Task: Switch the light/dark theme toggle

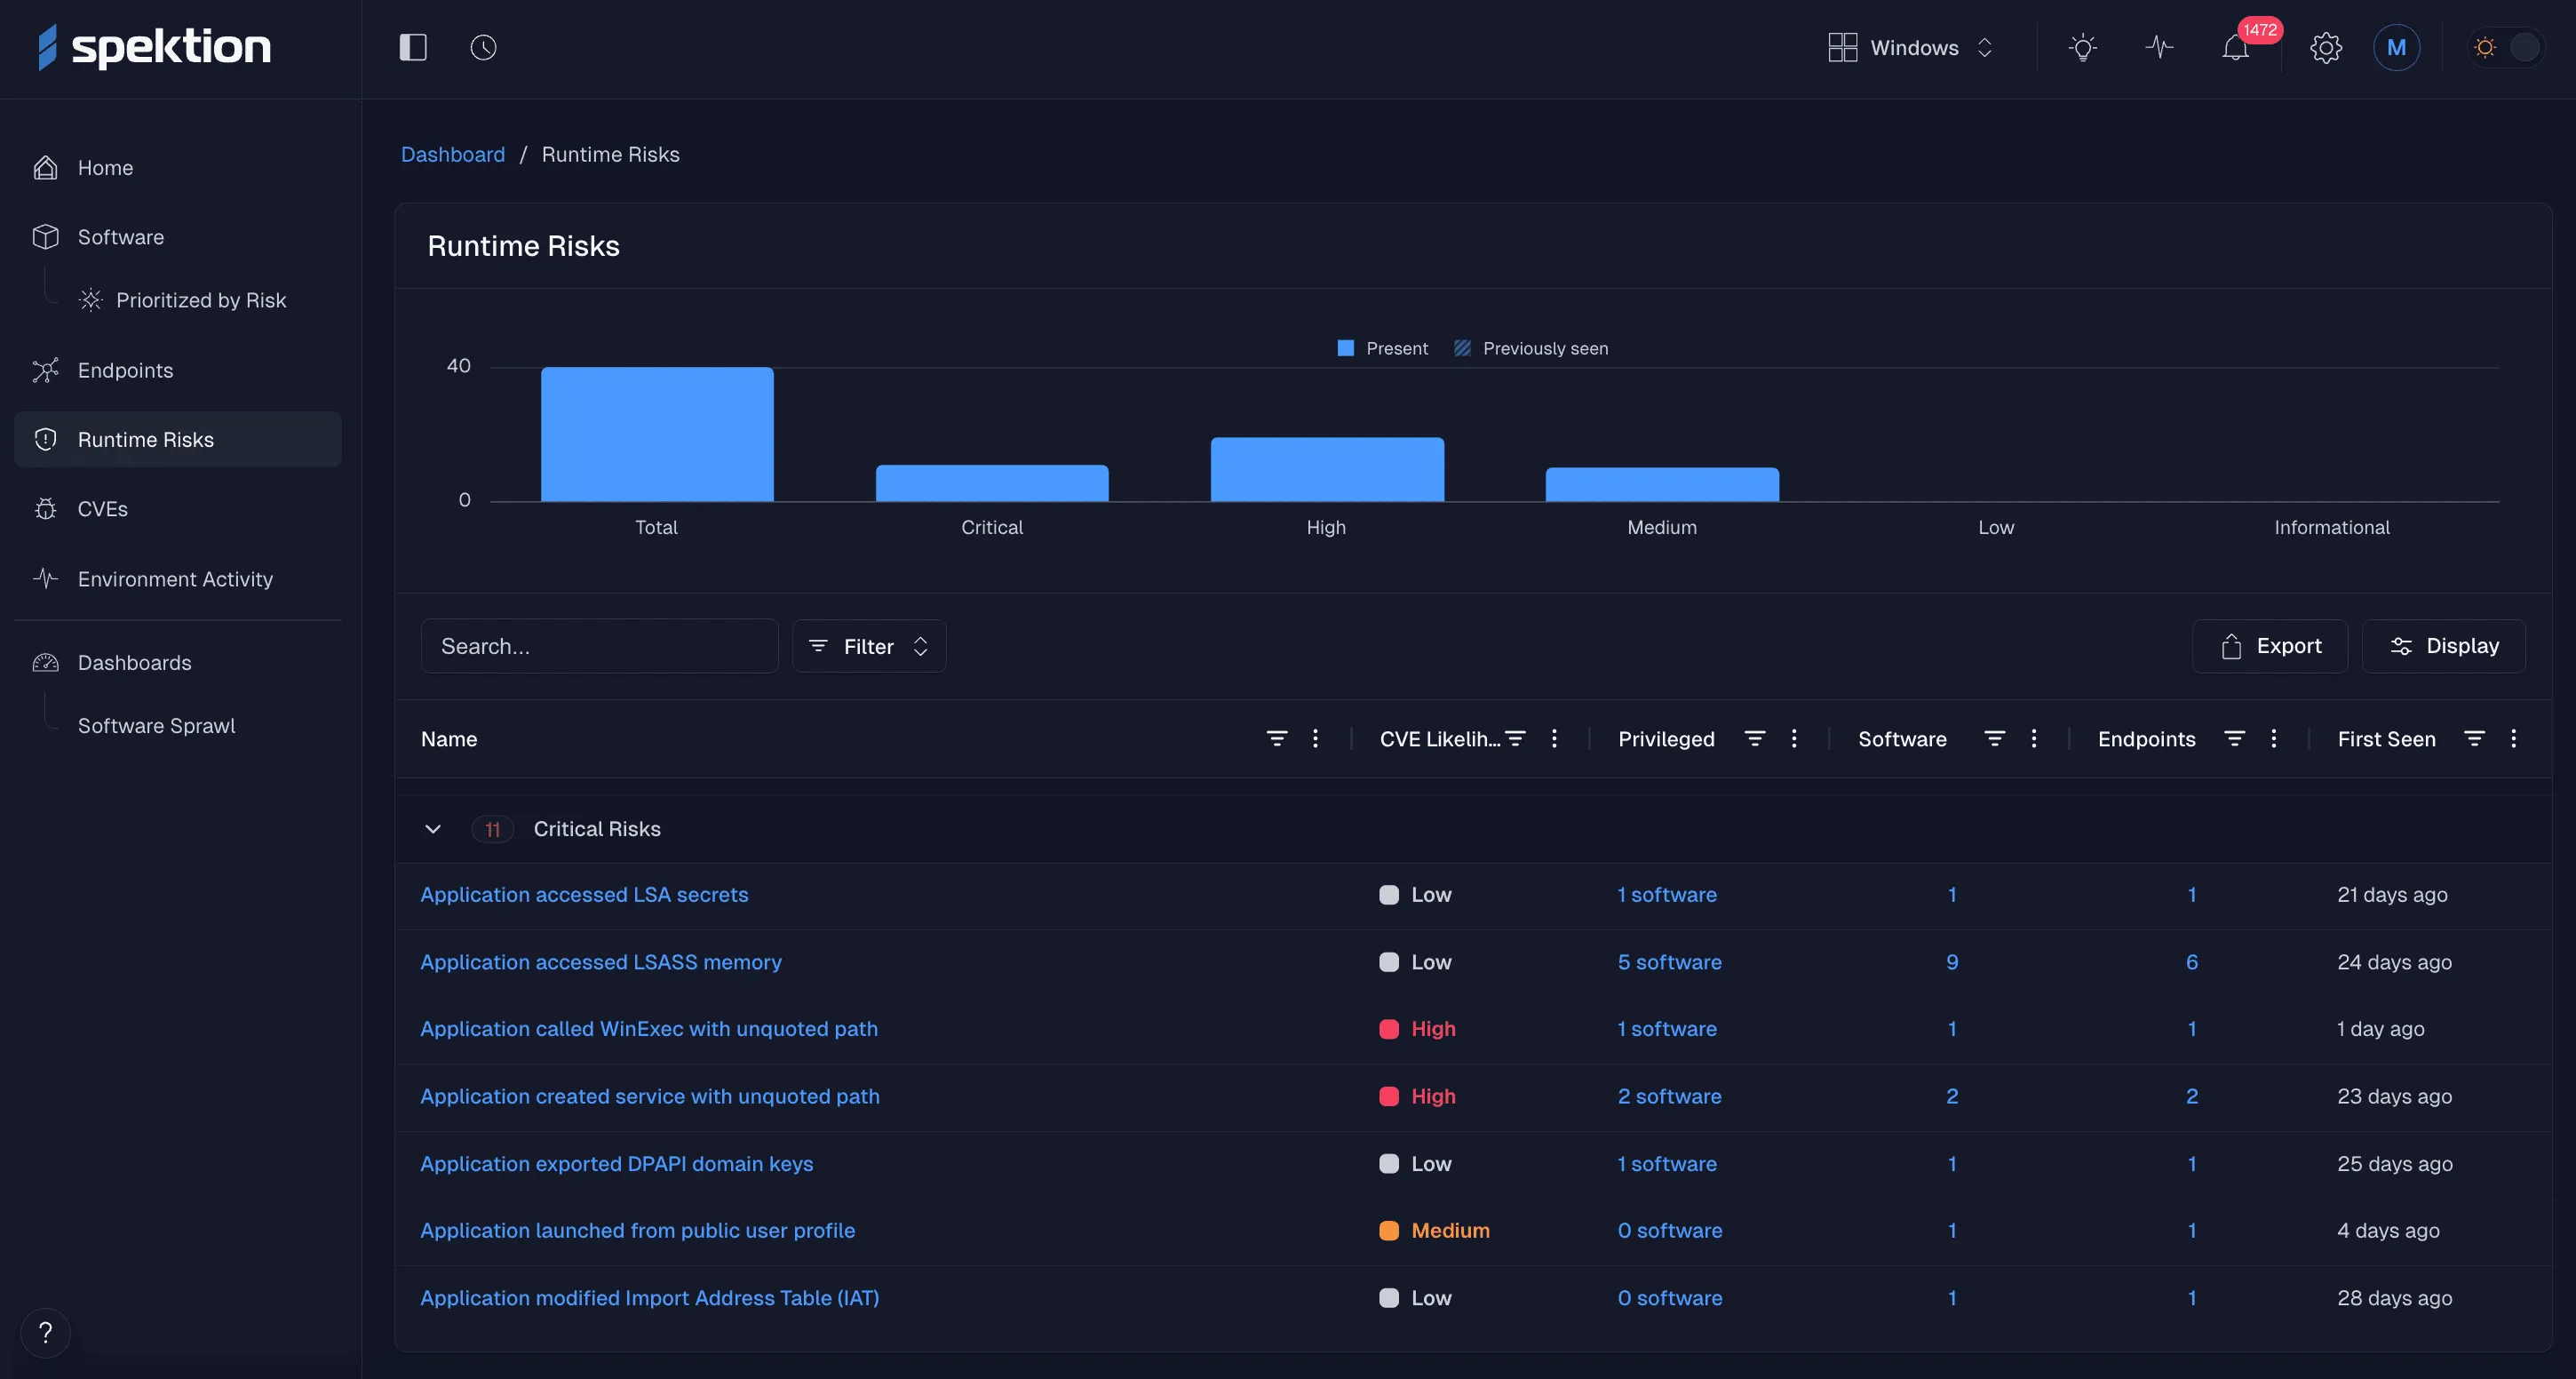Action: (2505, 47)
